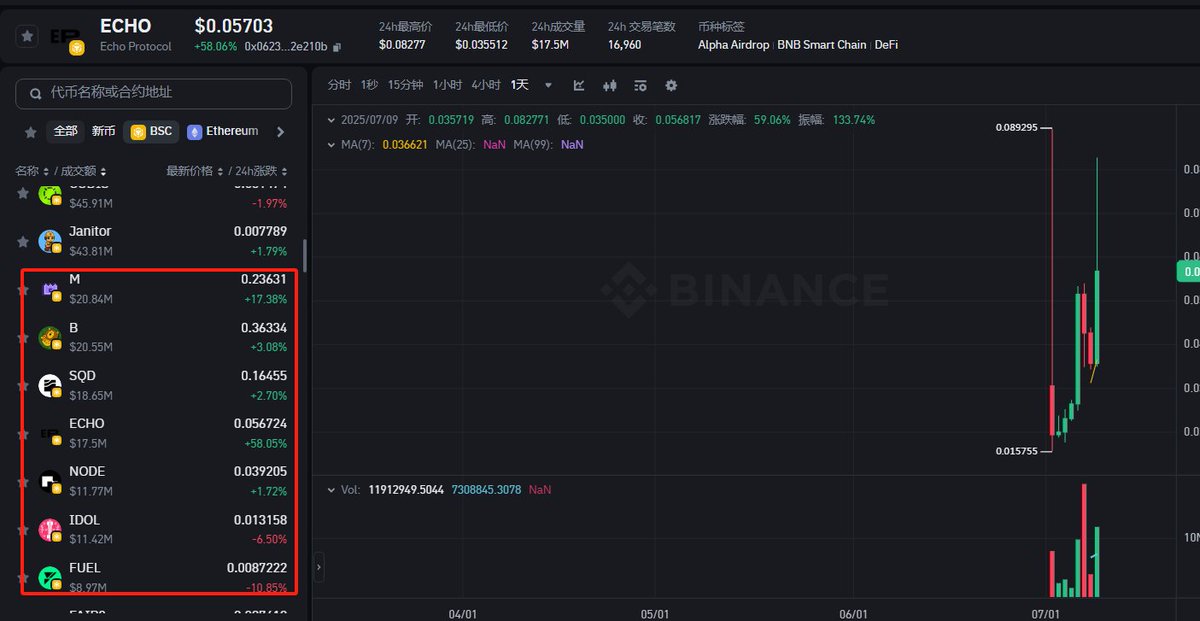Select IDOL price 0.013158
1200x621 pixels.
pos(260,520)
